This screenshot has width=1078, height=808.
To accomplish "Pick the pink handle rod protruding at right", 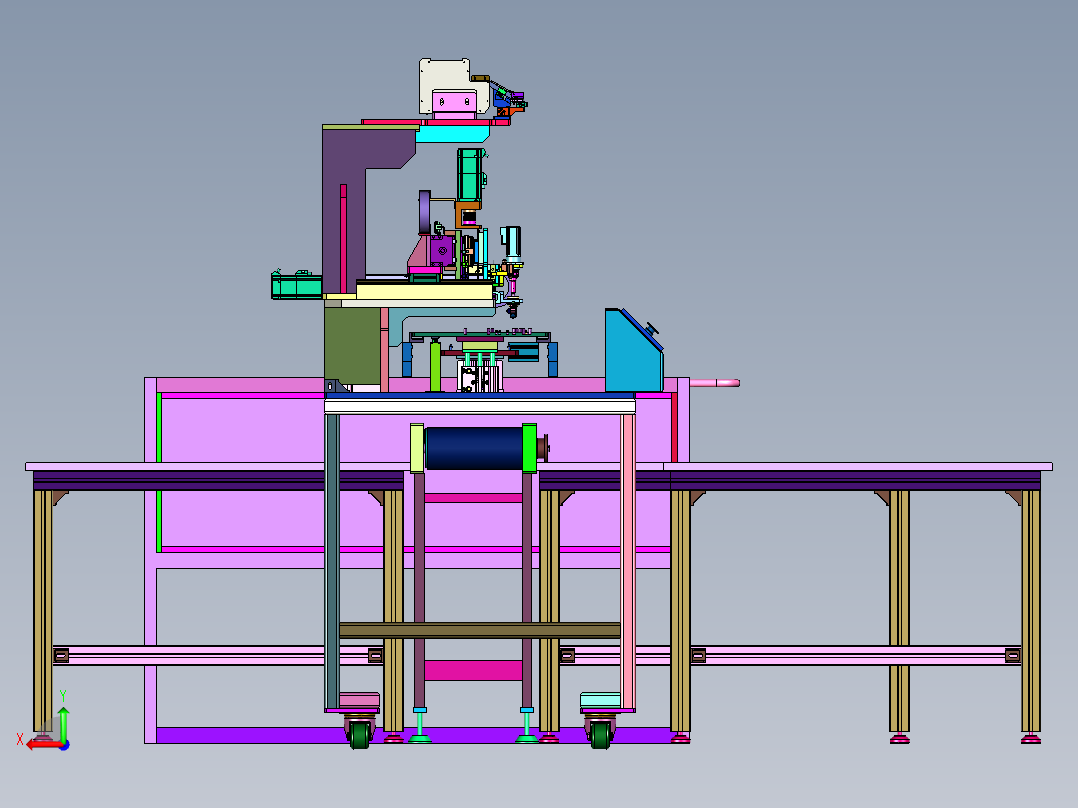I will coord(714,383).
